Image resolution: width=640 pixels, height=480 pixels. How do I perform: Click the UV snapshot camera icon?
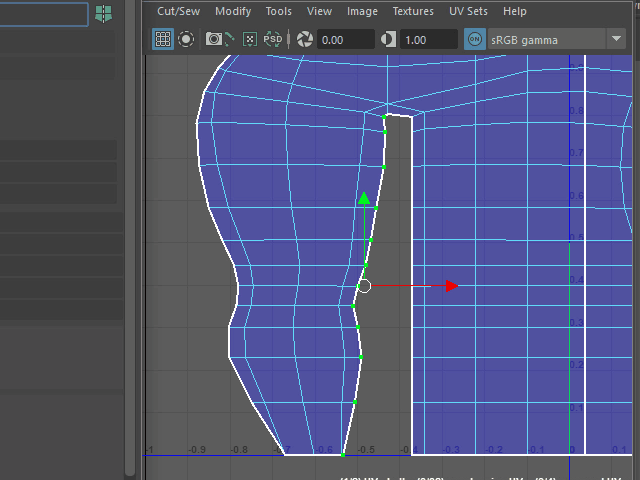[x=214, y=40]
